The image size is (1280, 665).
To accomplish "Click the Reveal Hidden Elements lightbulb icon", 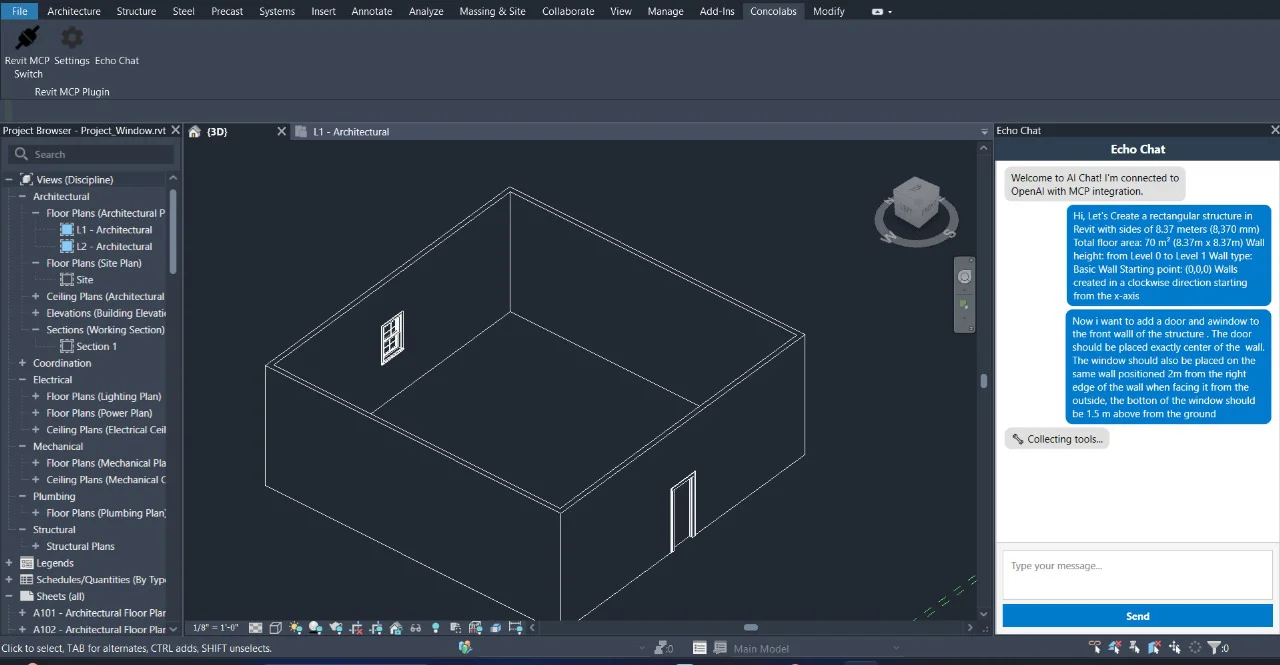I will [436, 627].
